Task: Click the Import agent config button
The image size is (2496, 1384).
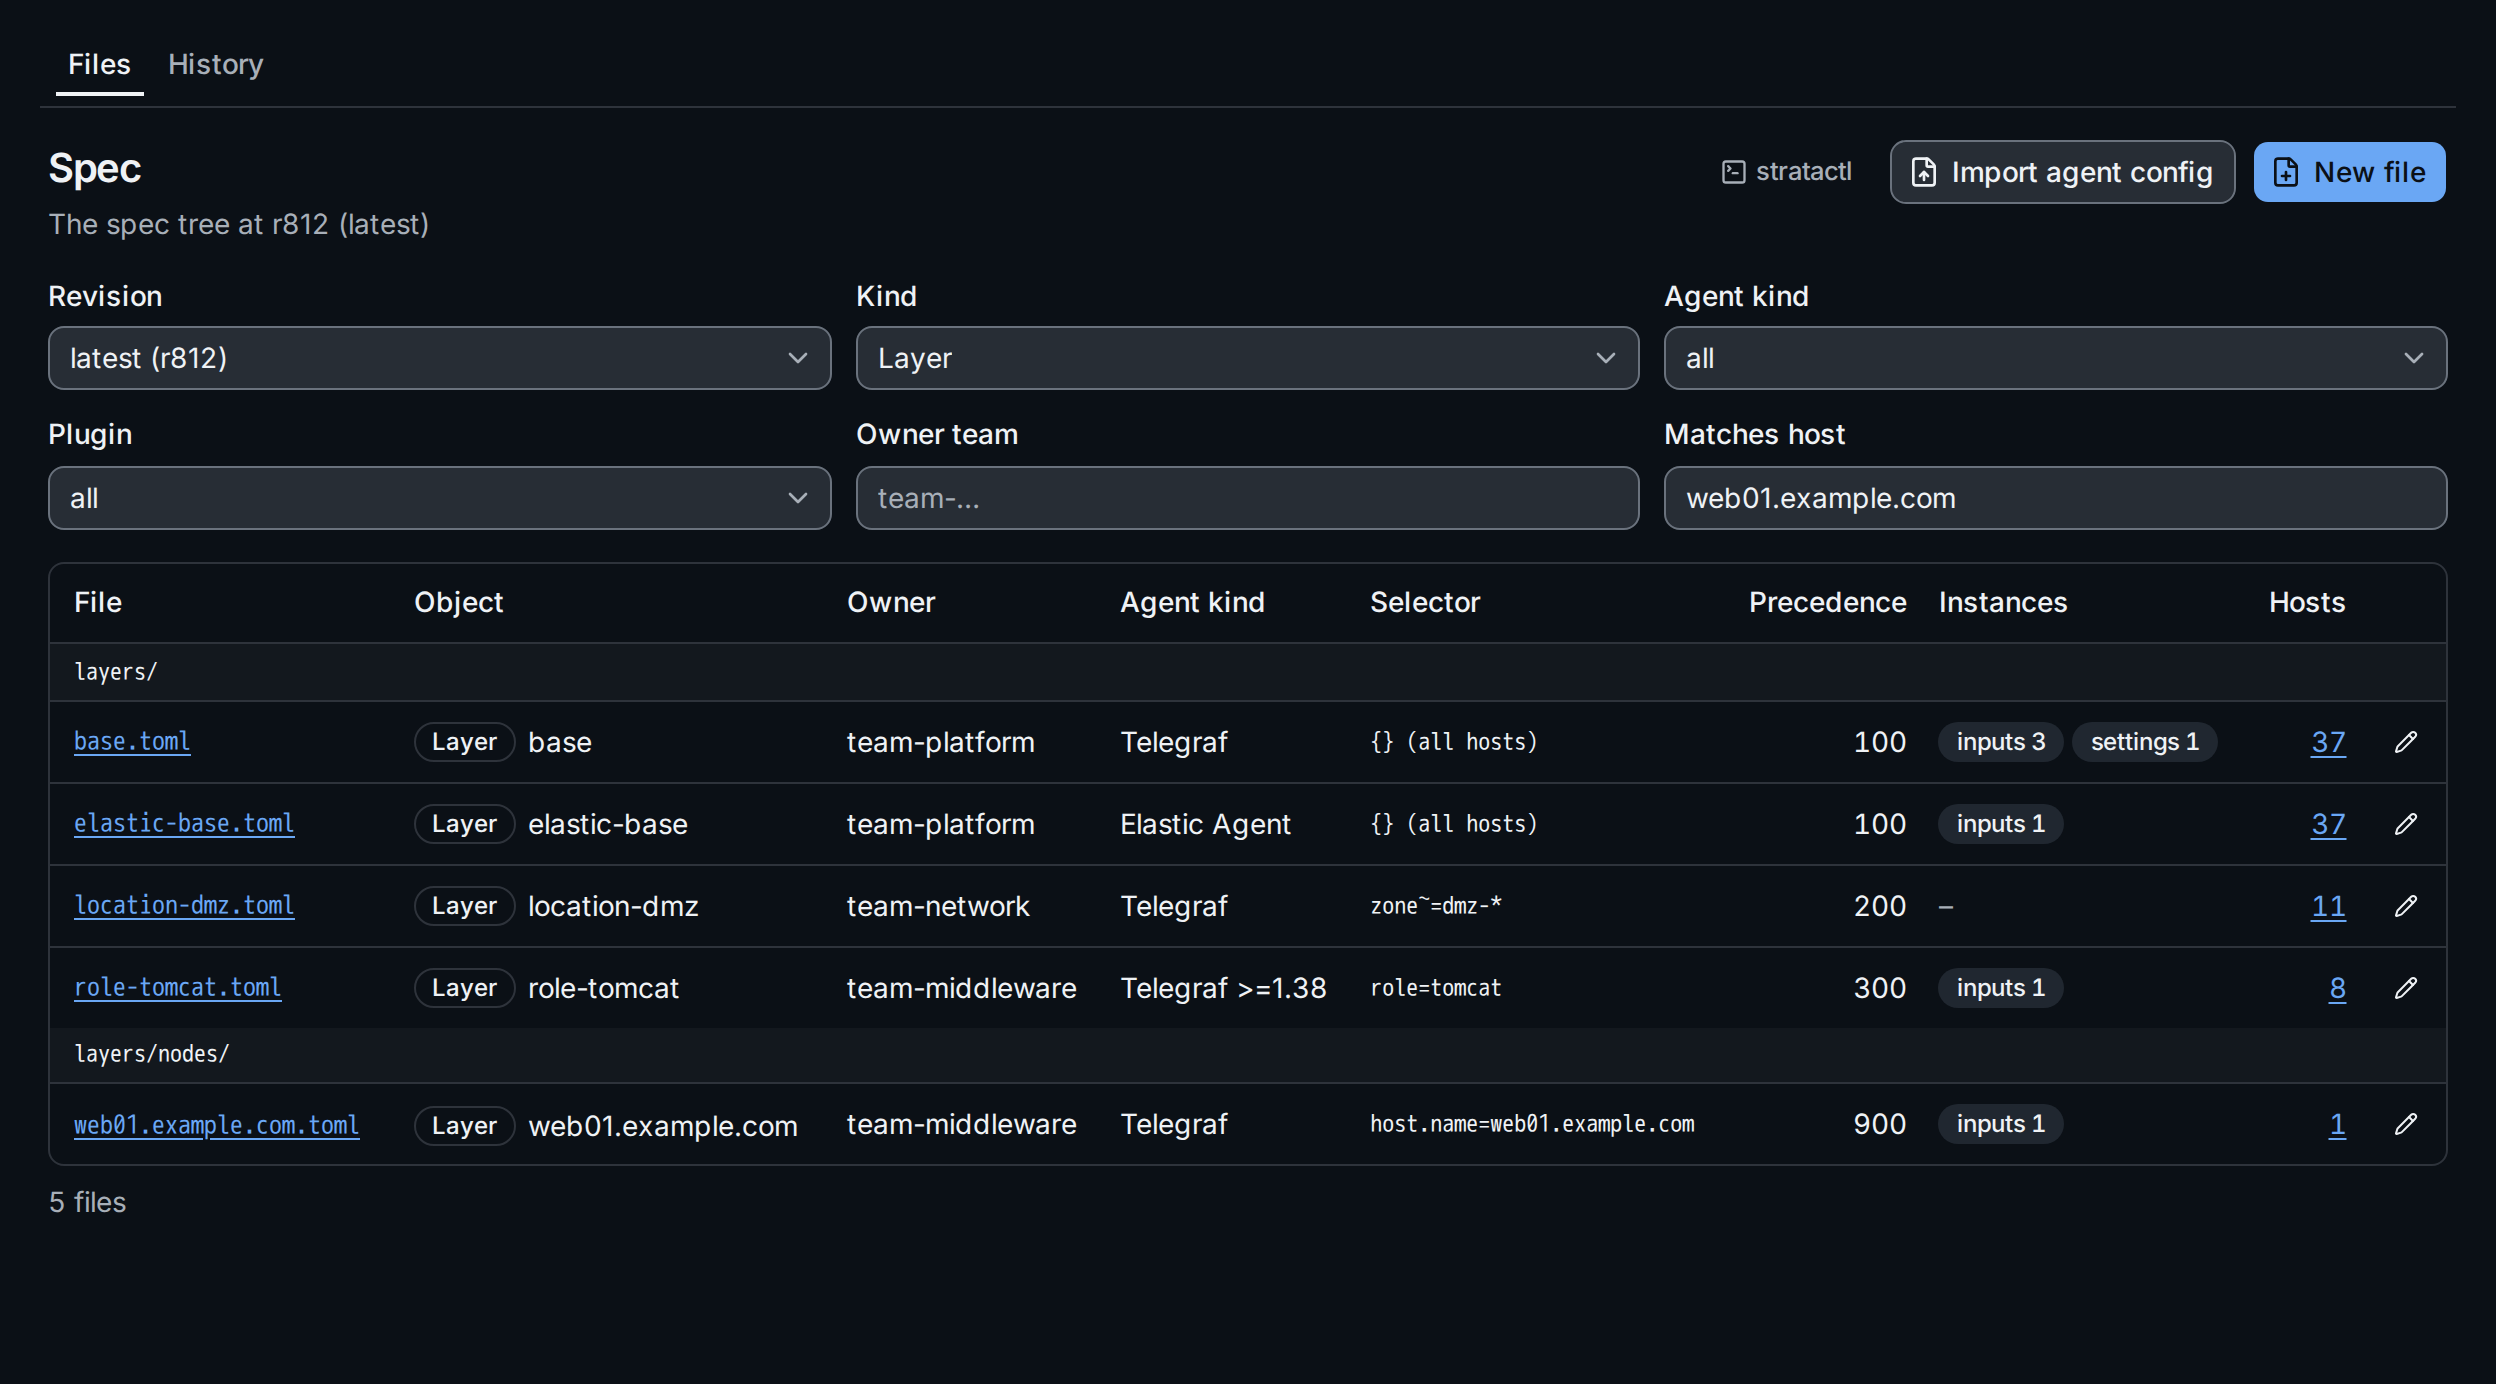Action: pos(2062,172)
